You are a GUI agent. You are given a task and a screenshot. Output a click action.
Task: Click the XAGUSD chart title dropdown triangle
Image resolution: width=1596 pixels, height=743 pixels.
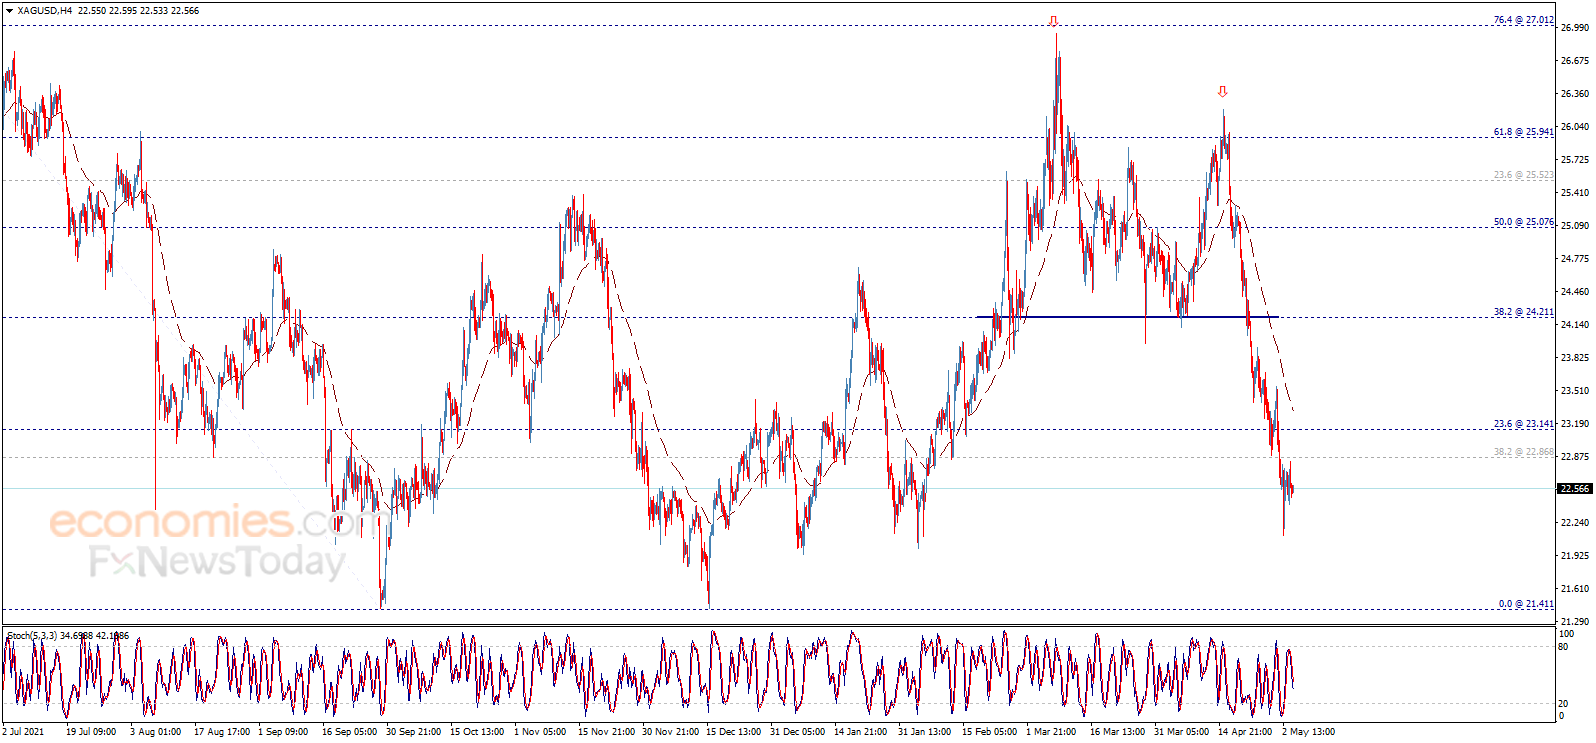pyautogui.click(x=9, y=11)
